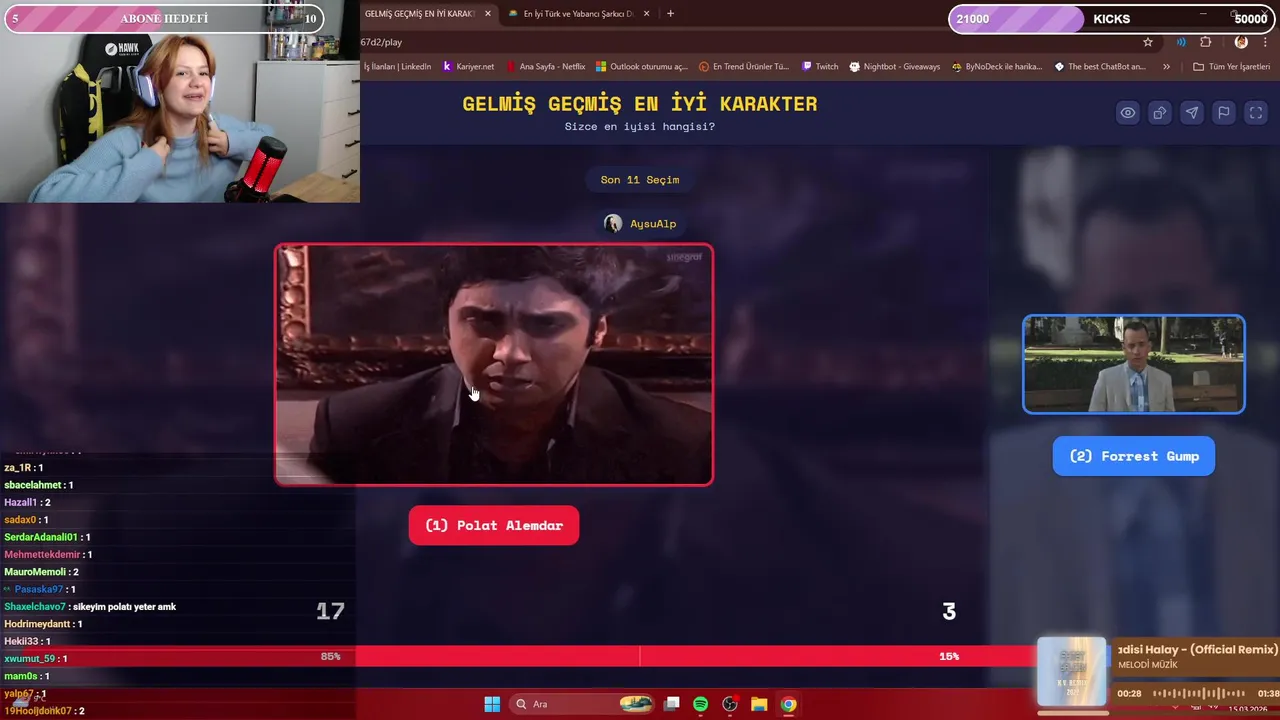Click the Hazall1 chat message

point(27,502)
